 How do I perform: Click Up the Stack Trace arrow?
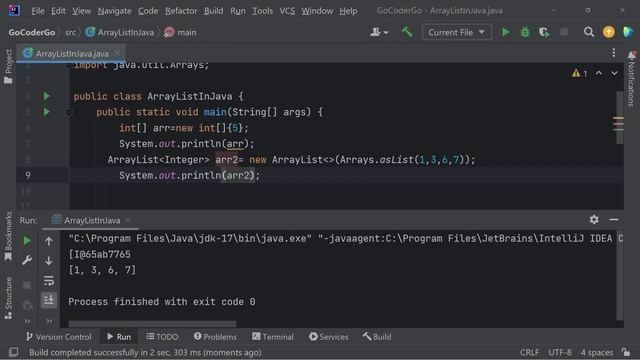click(49, 241)
